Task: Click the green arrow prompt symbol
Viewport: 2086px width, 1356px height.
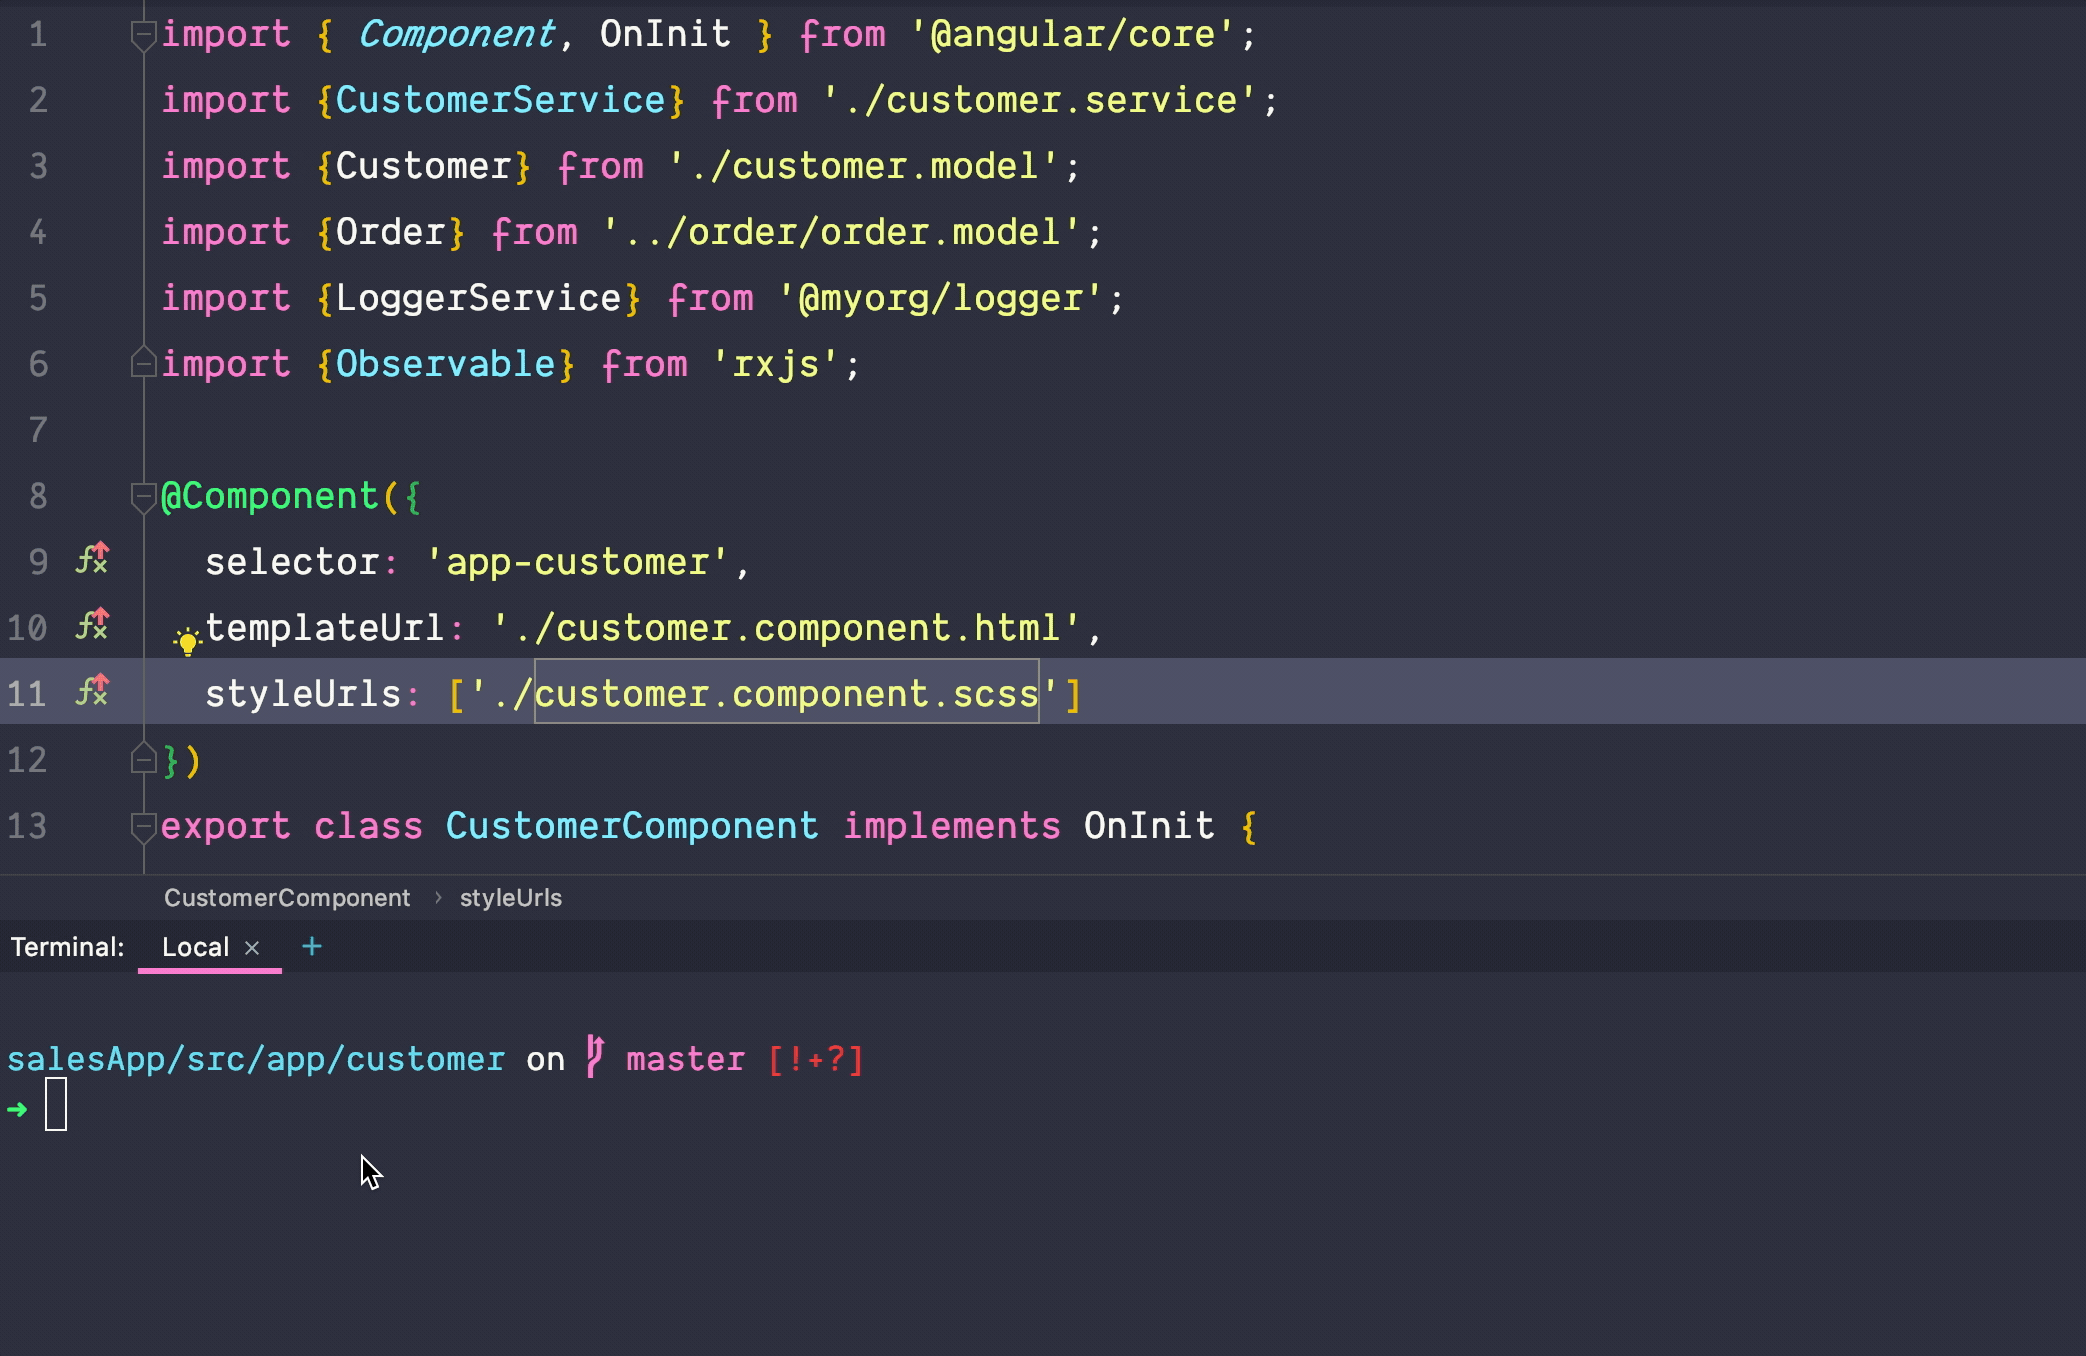Action: coord(17,1109)
